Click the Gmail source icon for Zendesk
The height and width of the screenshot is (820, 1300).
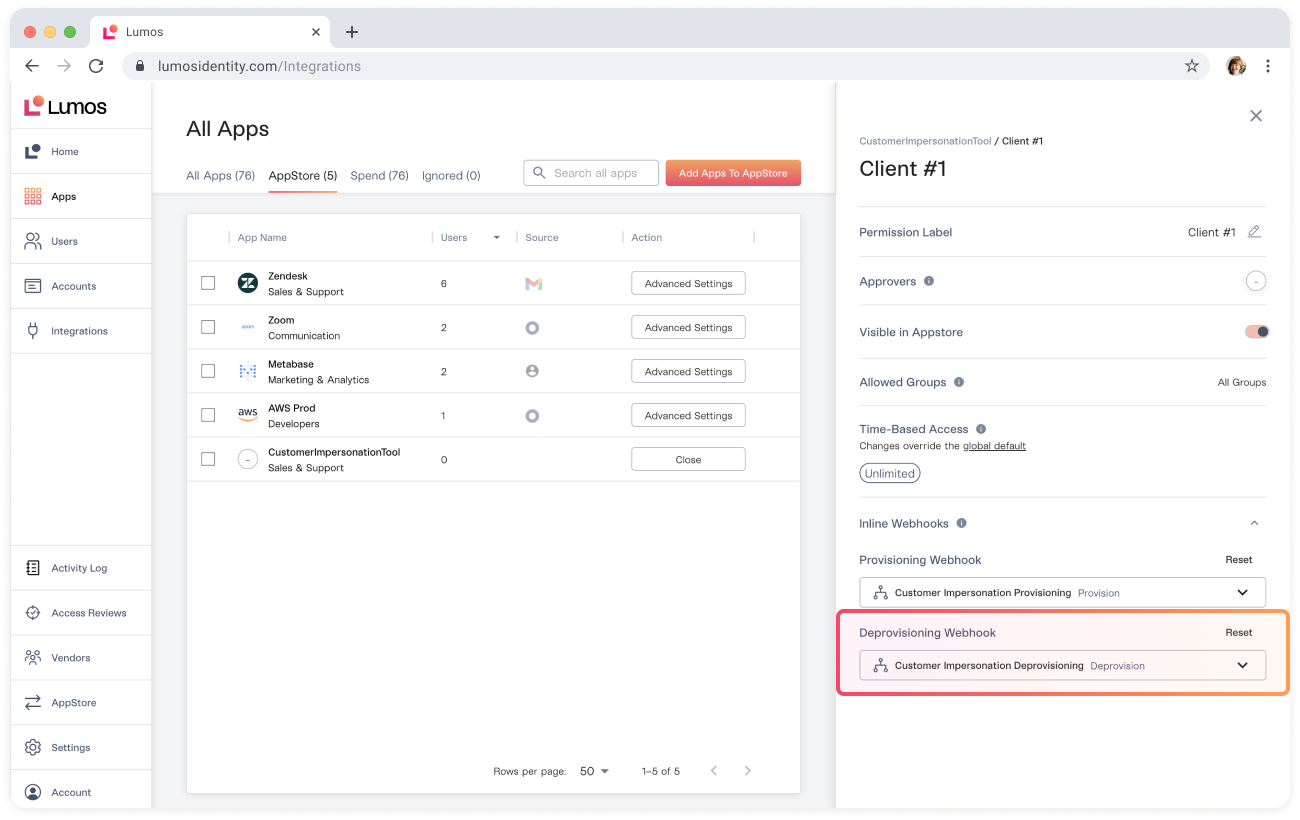point(533,284)
